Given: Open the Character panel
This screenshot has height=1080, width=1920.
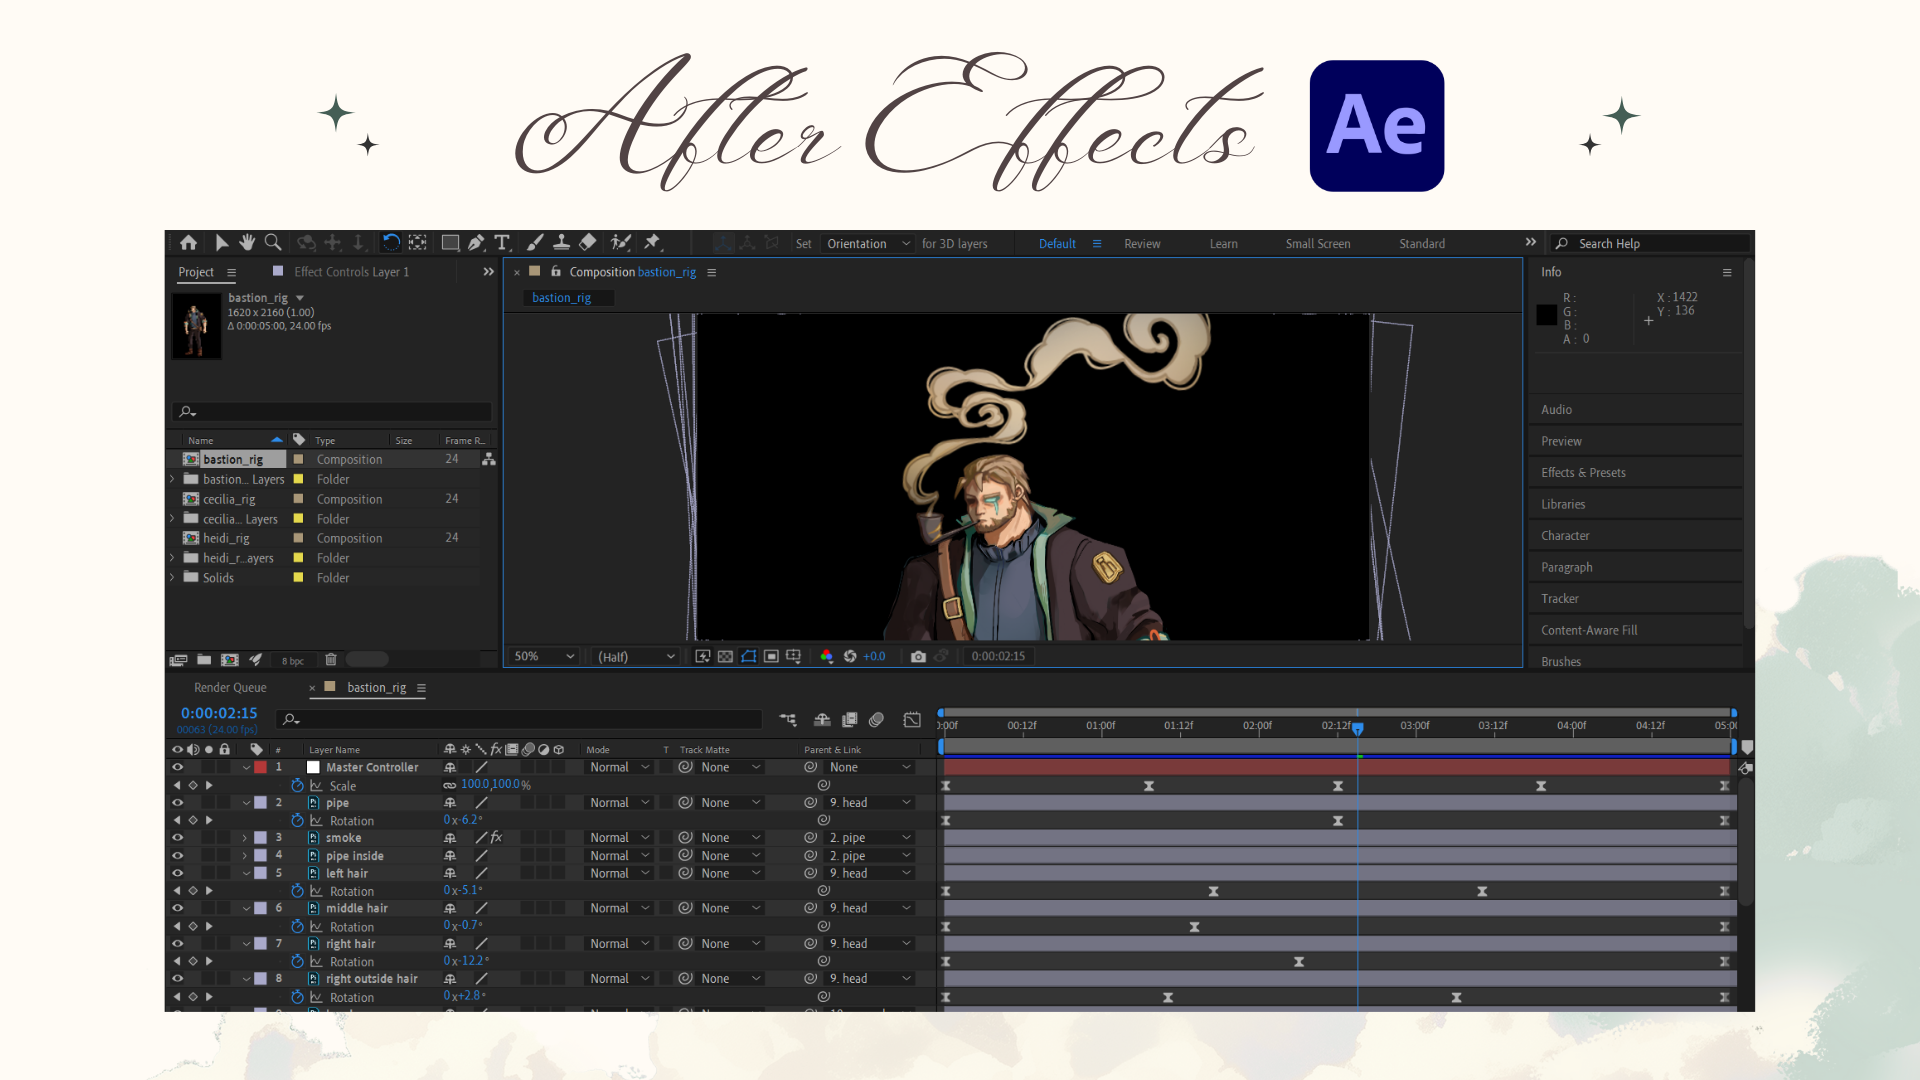Looking at the screenshot, I should (x=1565, y=536).
